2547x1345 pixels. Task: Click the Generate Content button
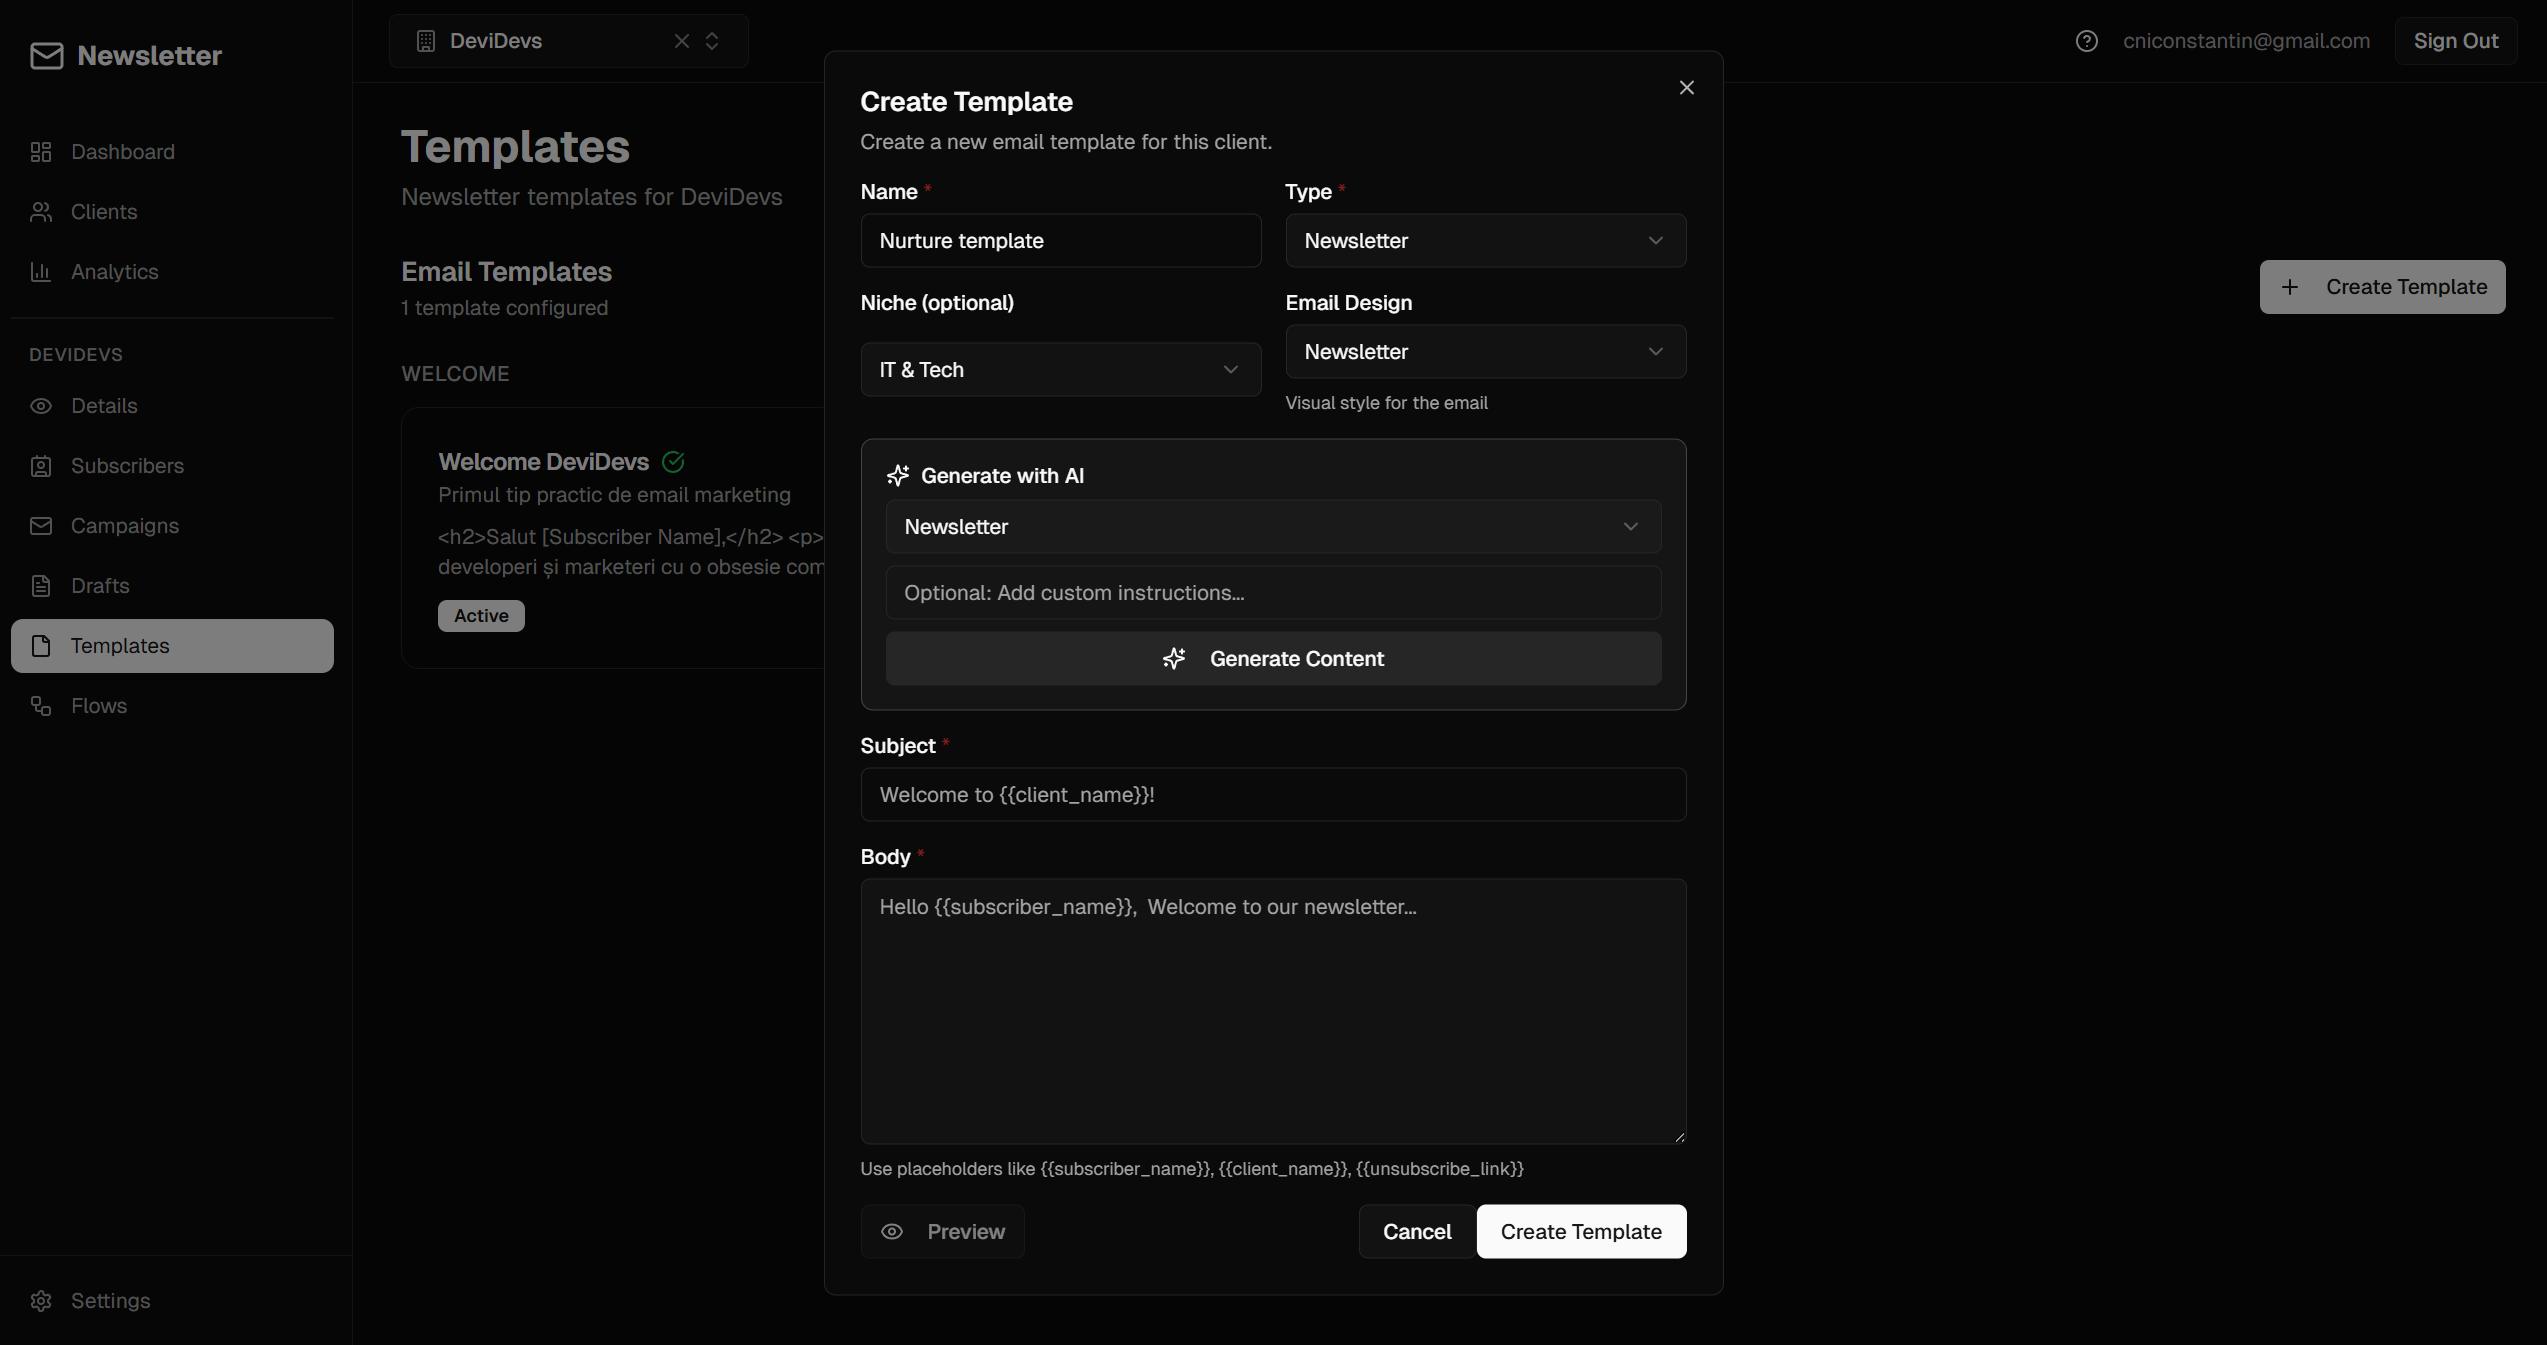click(x=1272, y=658)
